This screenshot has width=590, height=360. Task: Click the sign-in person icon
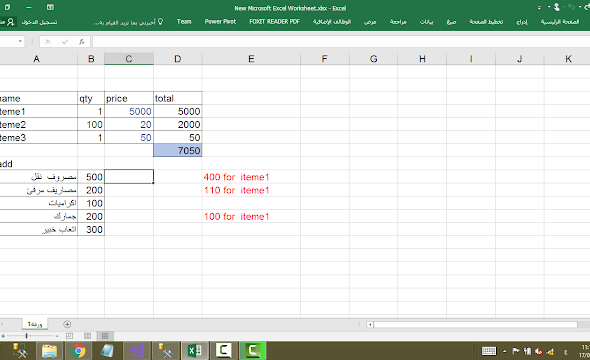point(11,22)
